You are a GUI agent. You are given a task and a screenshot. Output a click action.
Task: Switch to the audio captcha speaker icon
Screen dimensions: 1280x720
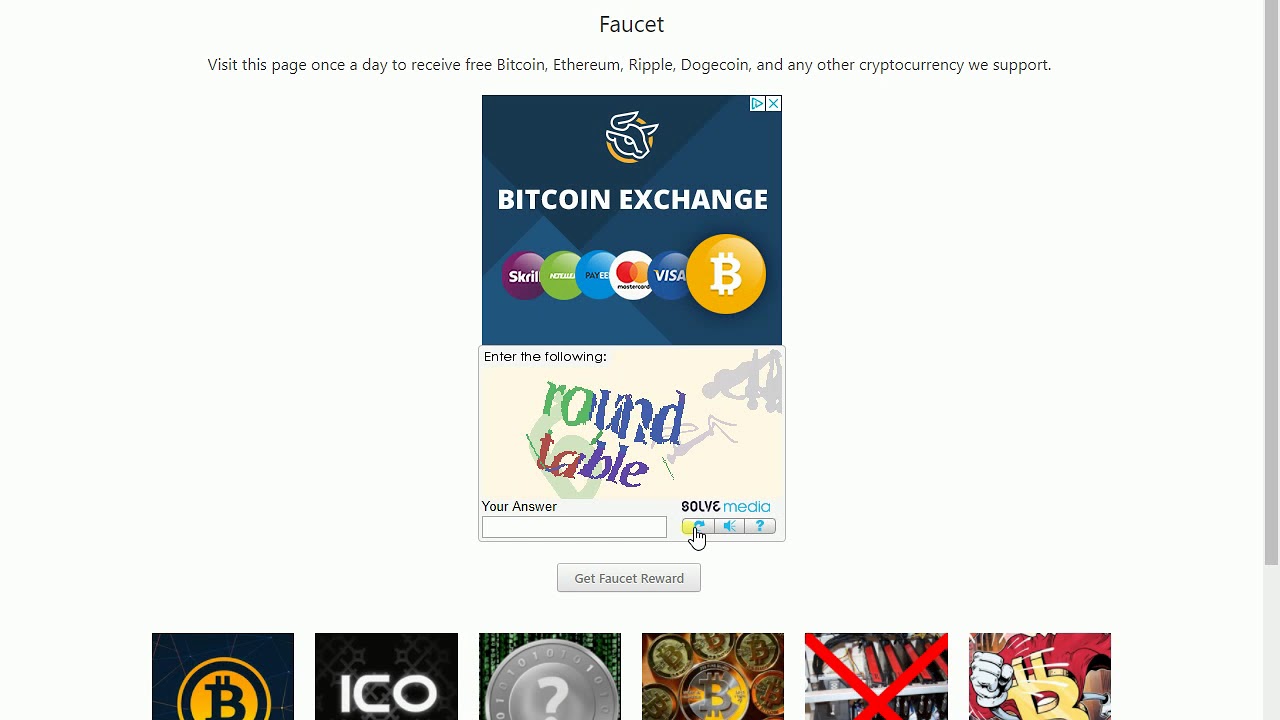[x=730, y=526]
